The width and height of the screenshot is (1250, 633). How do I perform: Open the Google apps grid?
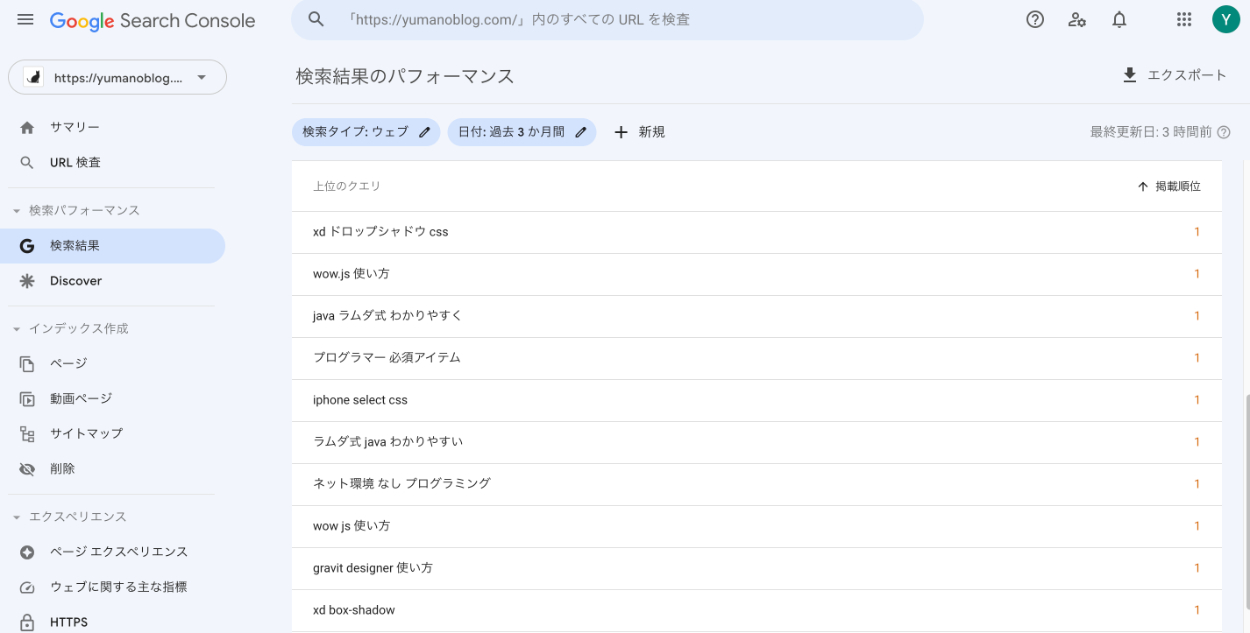pos(1184,20)
